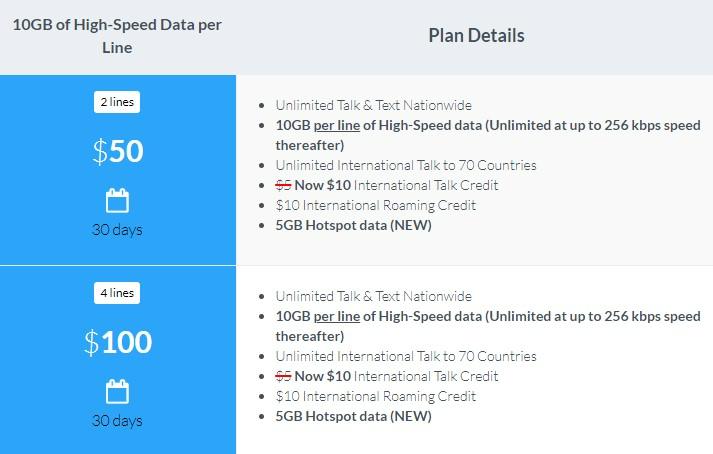Select the 2 lines badge
713x454 pixels.
click(117, 102)
